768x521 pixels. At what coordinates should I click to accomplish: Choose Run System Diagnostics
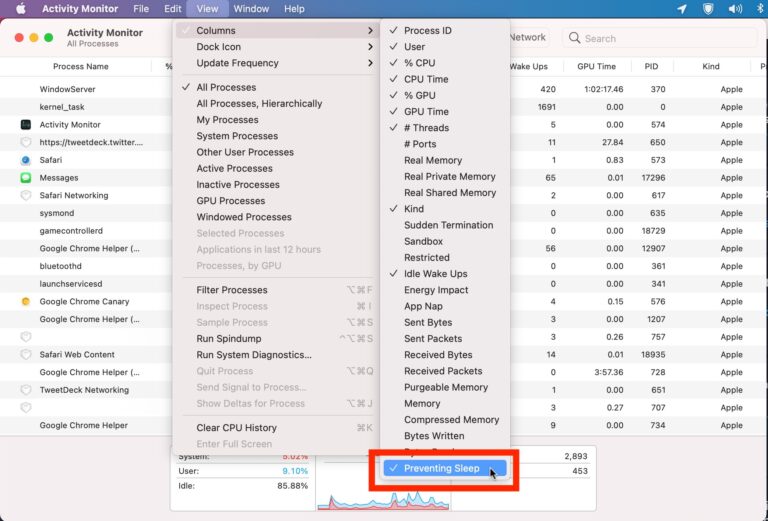coord(254,355)
